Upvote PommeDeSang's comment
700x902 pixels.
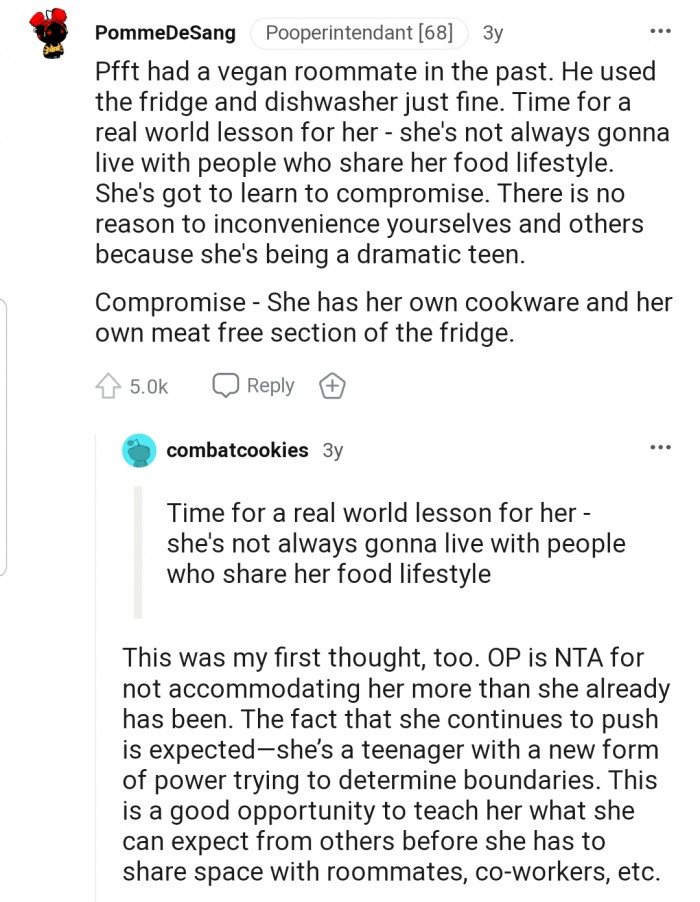coord(108,386)
